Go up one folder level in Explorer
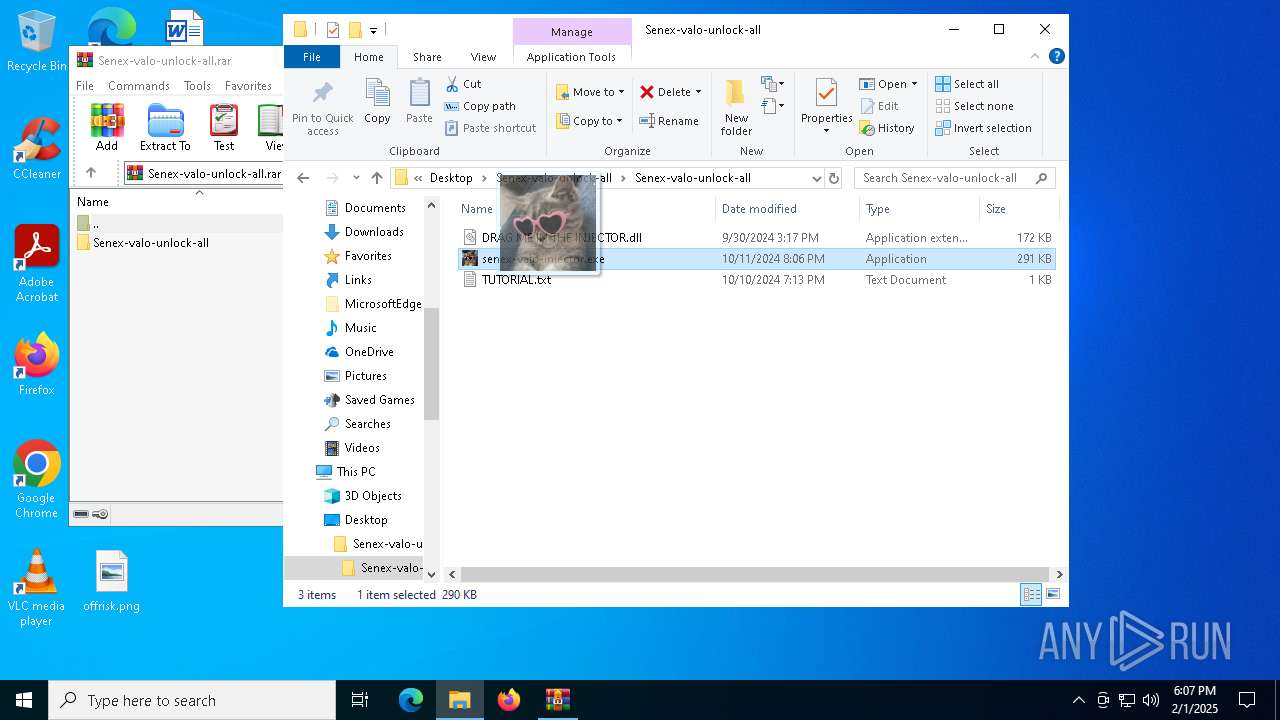The height and width of the screenshot is (720, 1280). pyautogui.click(x=377, y=178)
